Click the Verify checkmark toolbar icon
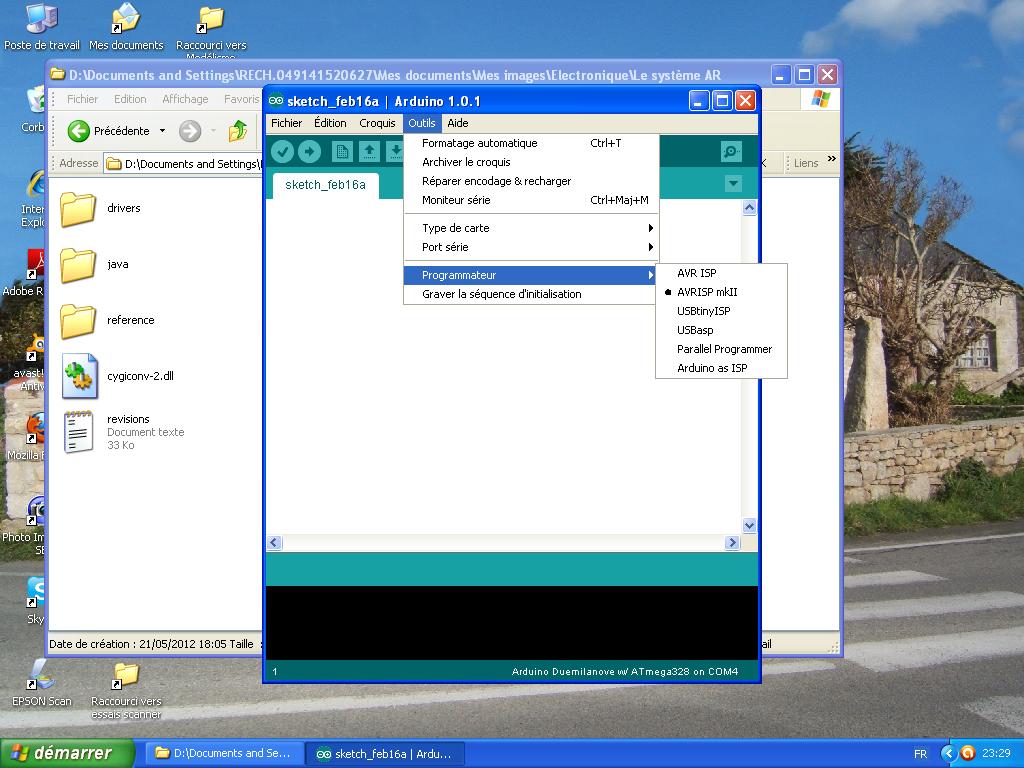The height and width of the screenshot is (768, 1024). click(283, 151)
